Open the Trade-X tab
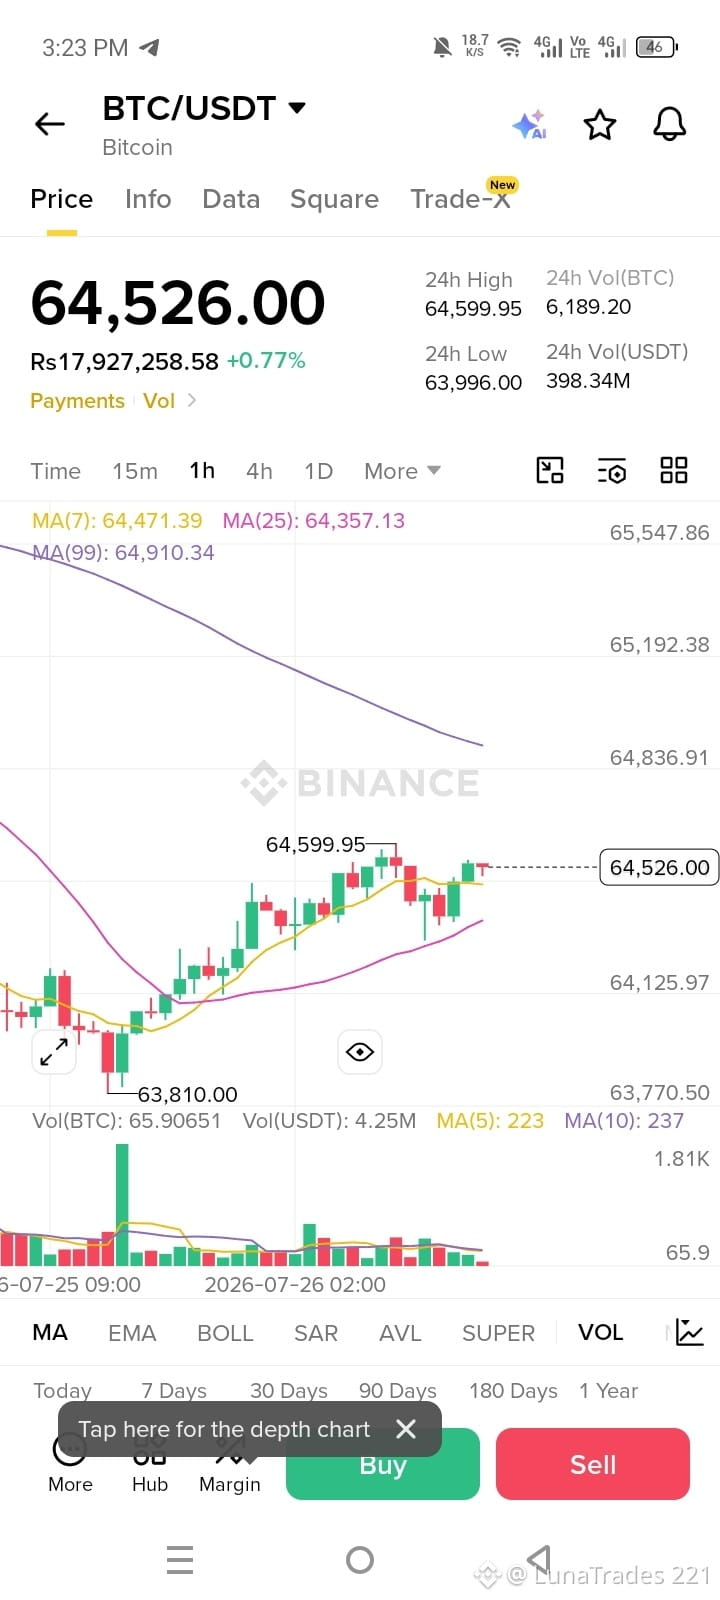720x1600 pixels. pyautogui.click(x=461, y=199)
